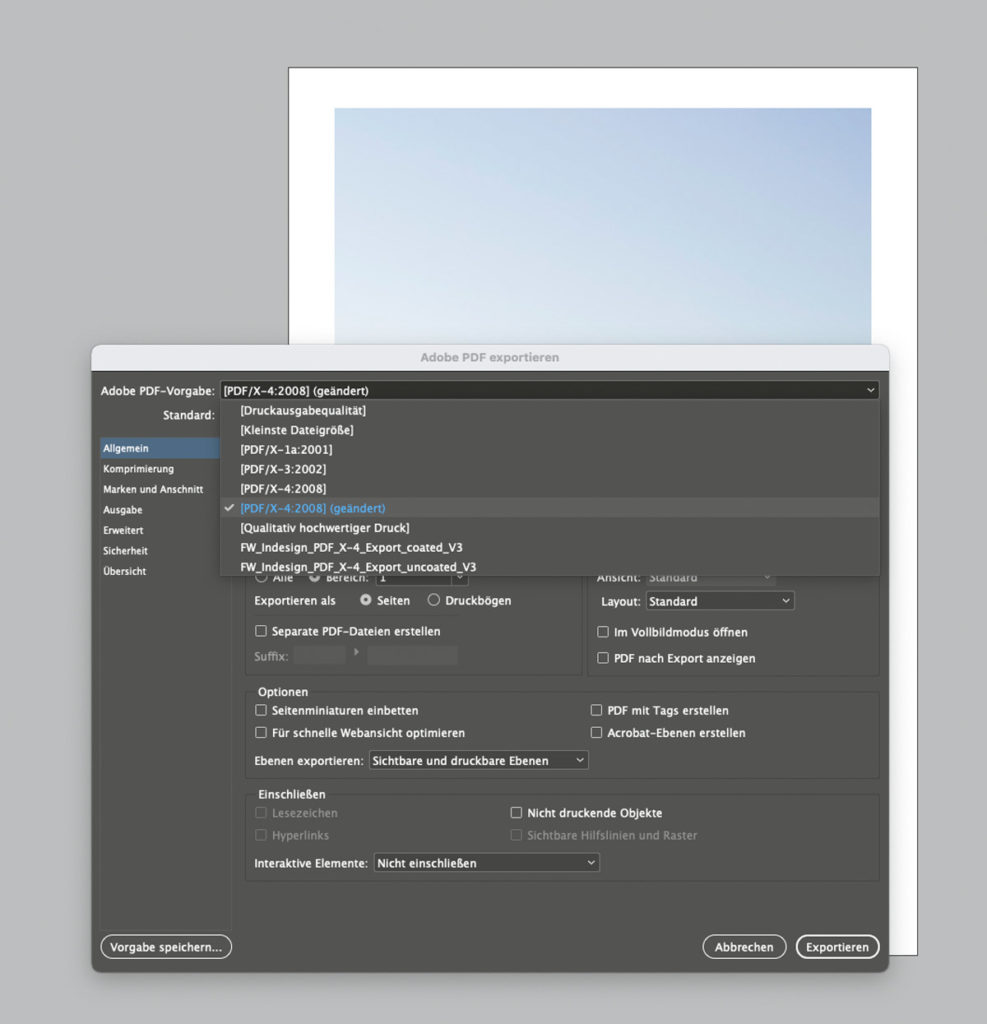Viewport: 987px width, 1024px height.
Task: Click Exportieren button
Action: point(837,947)
